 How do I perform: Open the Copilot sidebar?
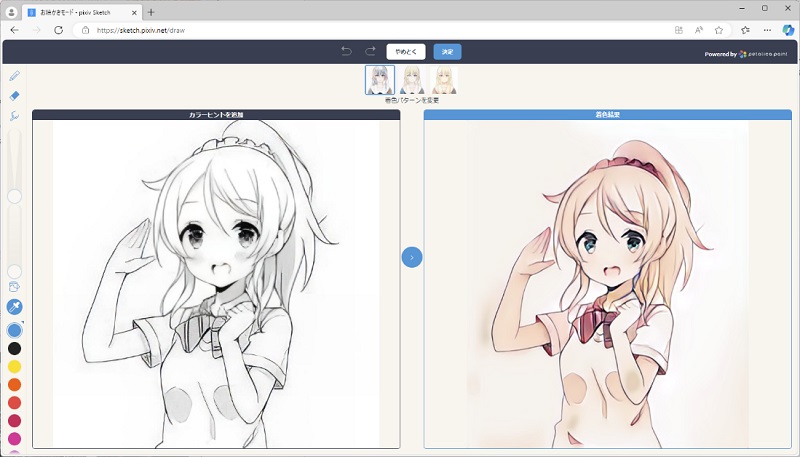(788, 30)
